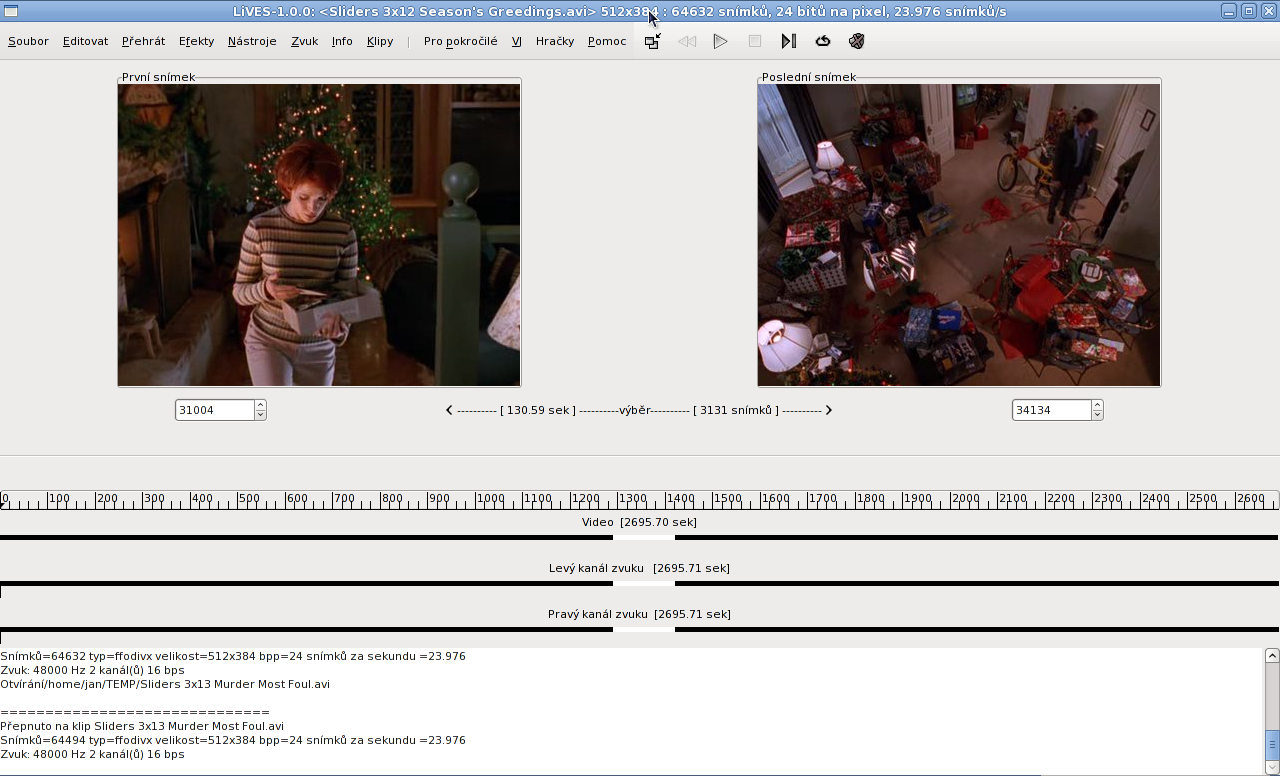This screenshot has width=1280, height=776.
Task: Click the 2000 mark on the timeline ruler
Action: pos(965,498)
